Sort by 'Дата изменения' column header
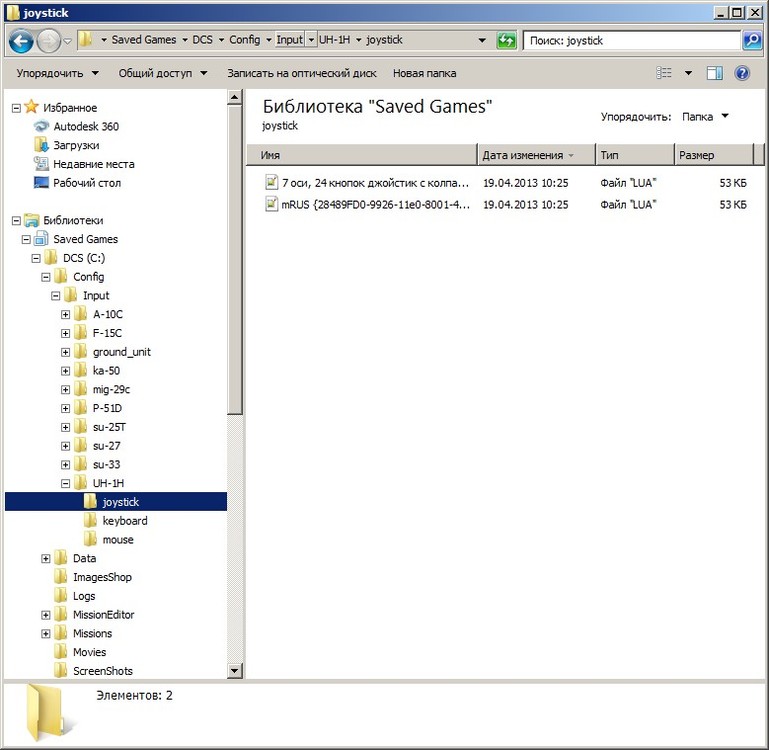This screenshot has height=750, width=769. pyautogui.click(x=537, y=155)
